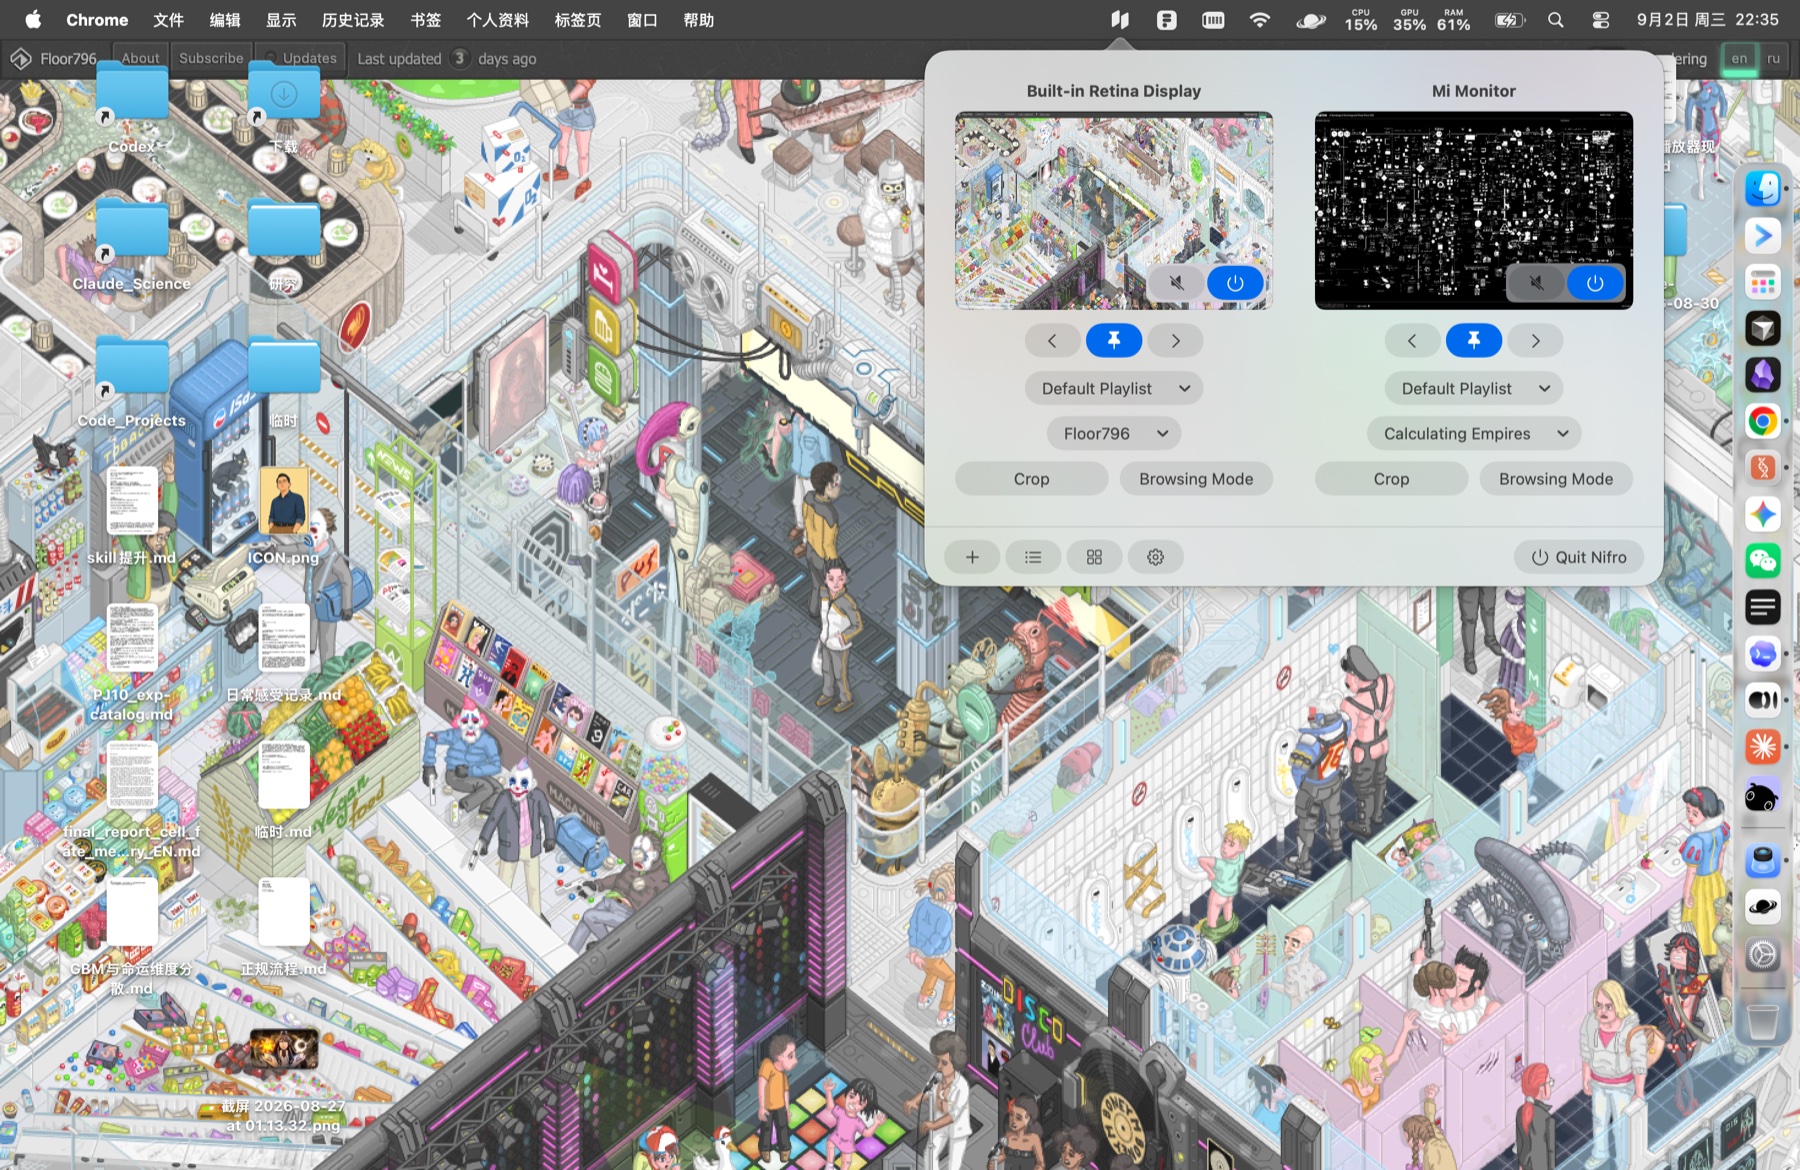This screenshot has width=1800, height=1170.
Task: Open Finder from the Dock
Action: (1763, 188)
